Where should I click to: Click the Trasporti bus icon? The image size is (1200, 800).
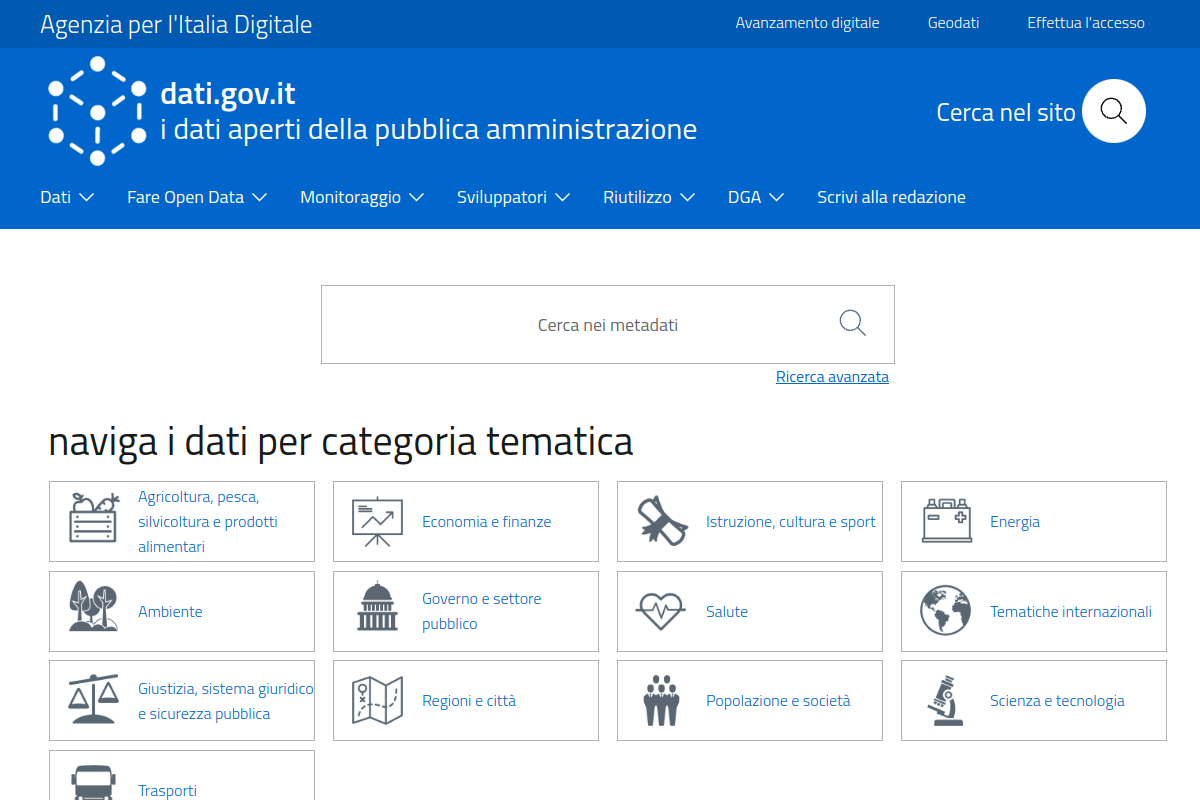pos(94,783)
